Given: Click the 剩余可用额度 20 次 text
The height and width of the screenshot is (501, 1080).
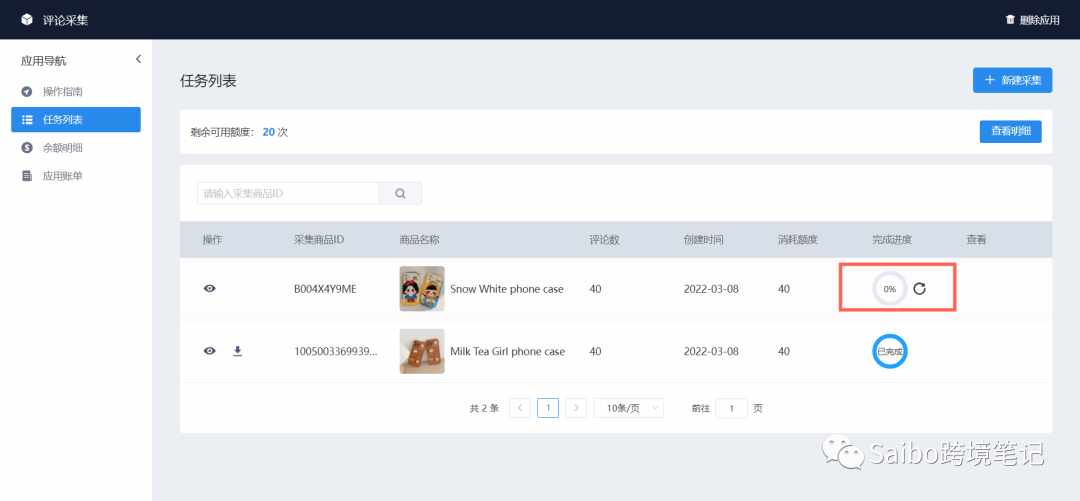Looking at the screenshot, I should coord(239,132).
